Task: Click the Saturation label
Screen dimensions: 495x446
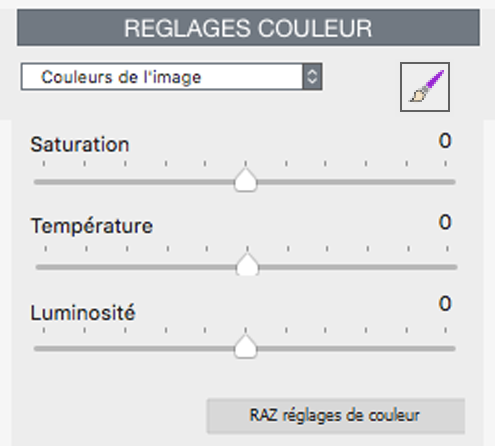Action: click(80, 145)
